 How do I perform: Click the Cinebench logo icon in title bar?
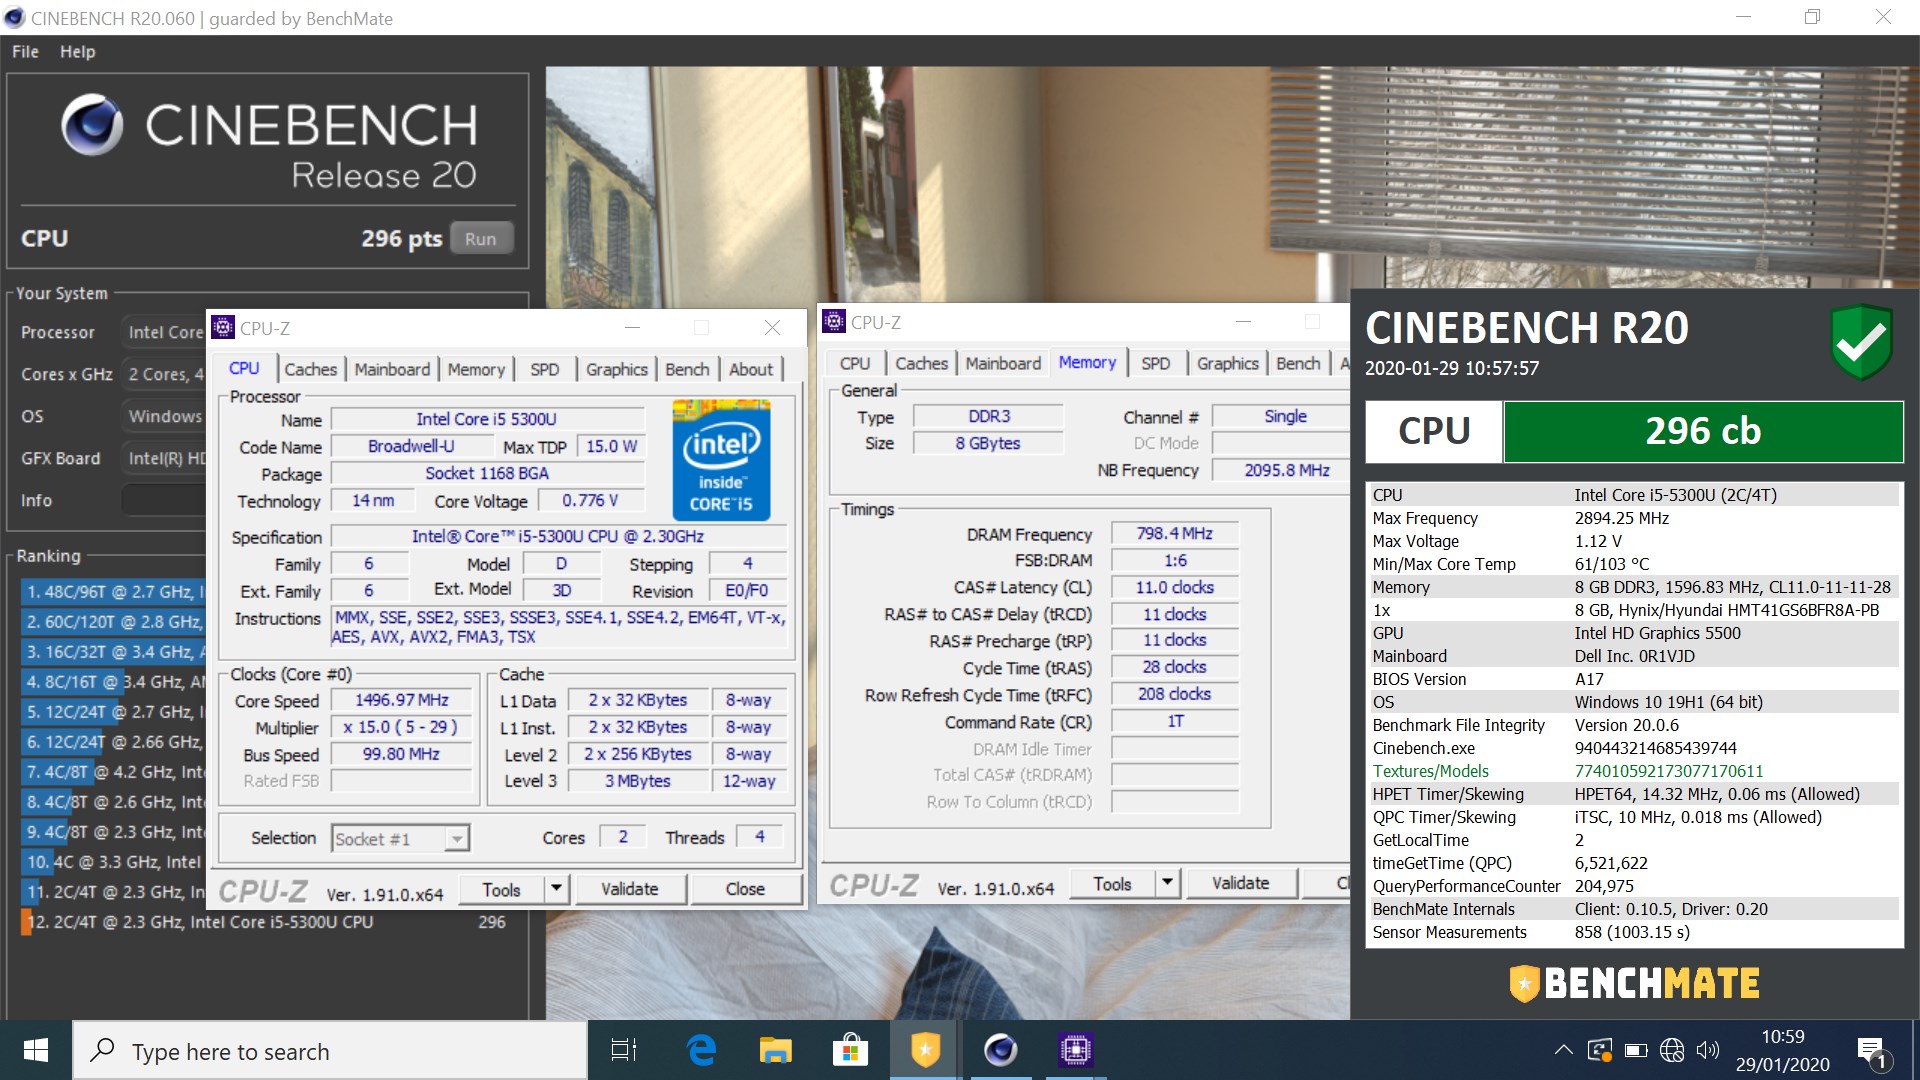tap(15, 18)
